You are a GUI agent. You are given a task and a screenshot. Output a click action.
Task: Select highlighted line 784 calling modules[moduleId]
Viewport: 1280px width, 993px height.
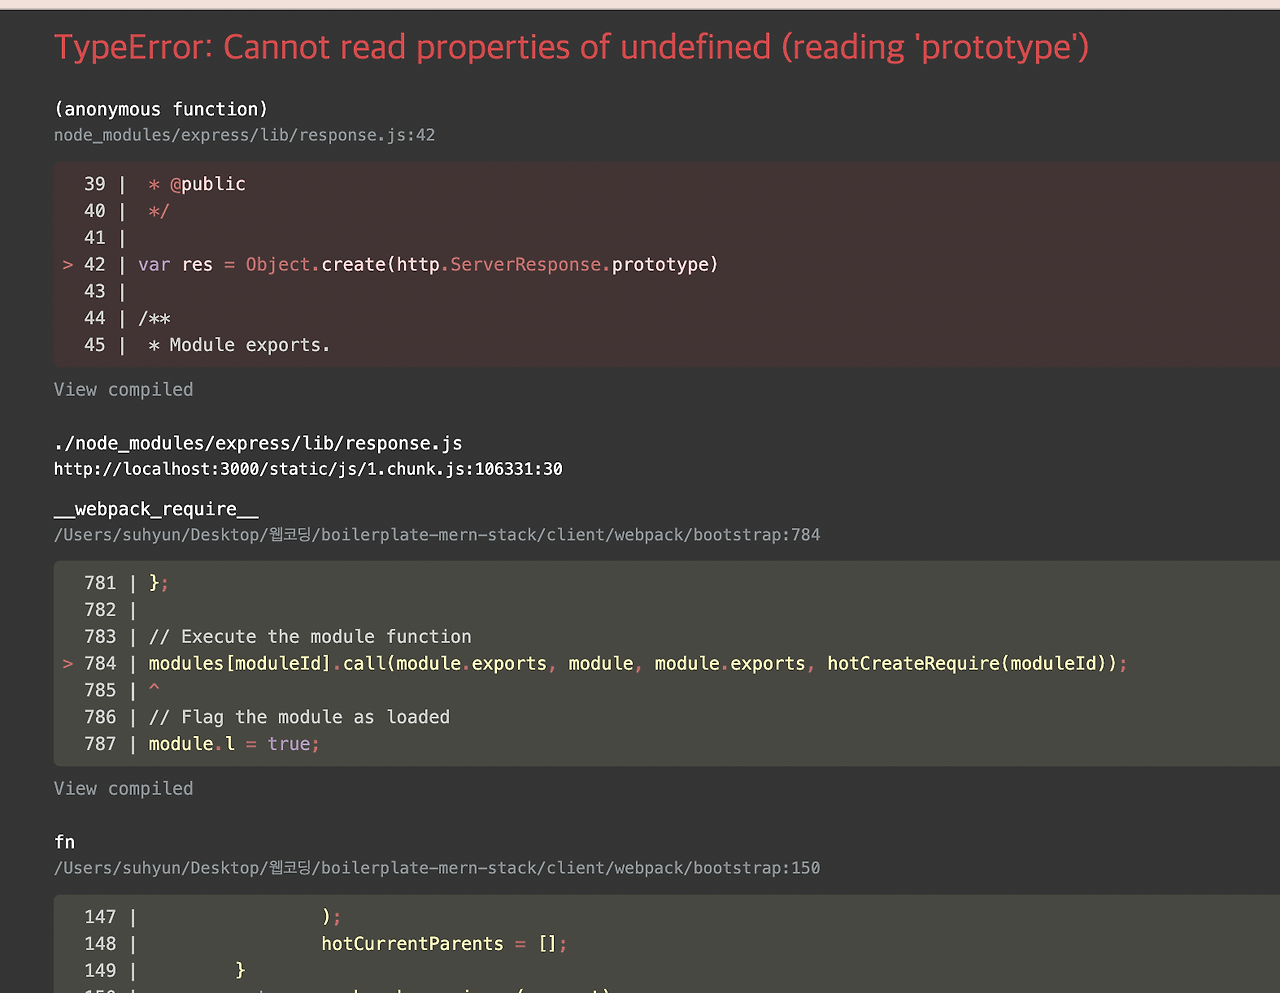[637, 662]
